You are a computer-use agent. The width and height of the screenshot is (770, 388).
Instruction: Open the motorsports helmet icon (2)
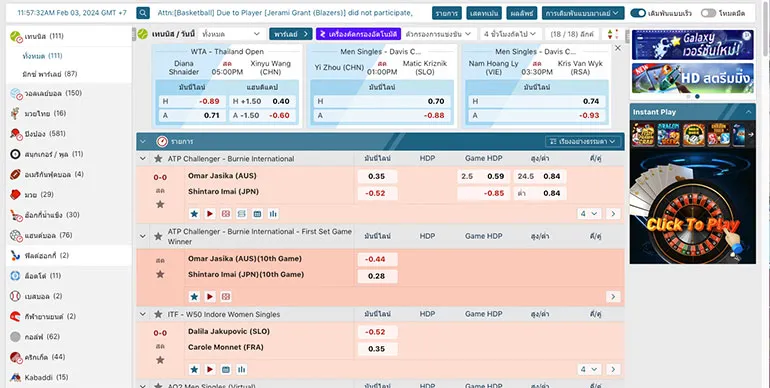pos(16,317)
